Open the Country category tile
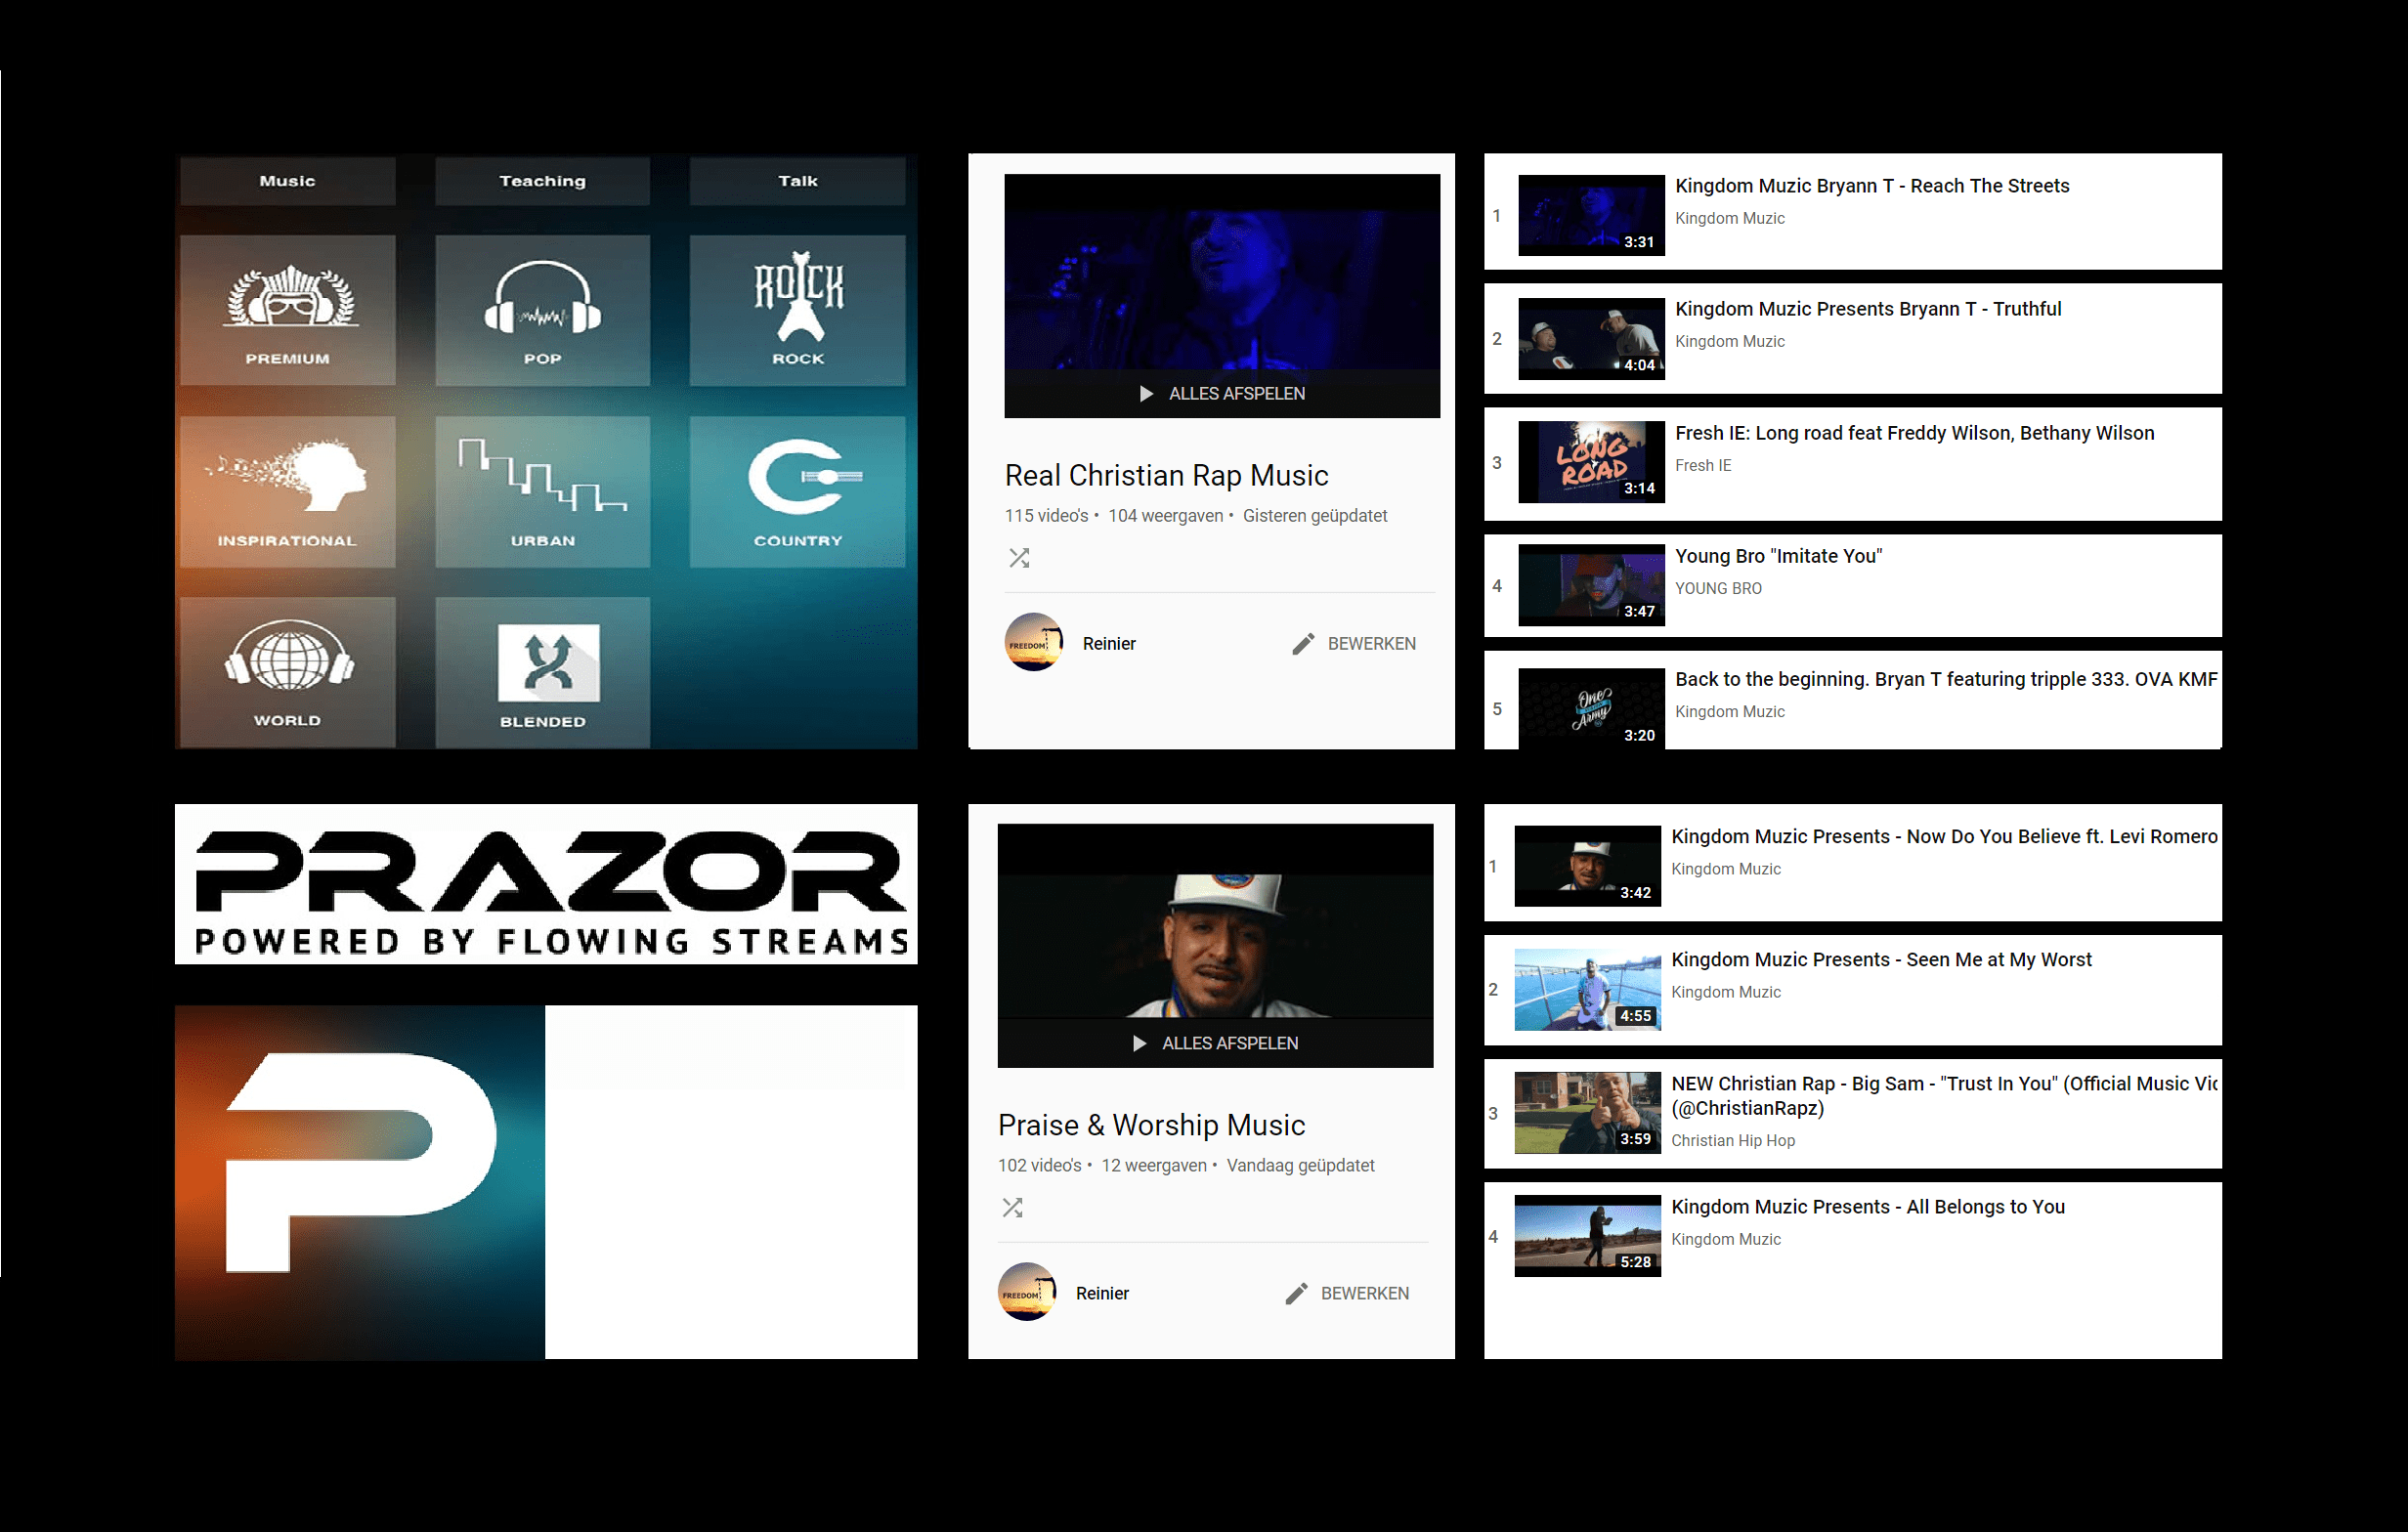The image size is (2408, 1532). (x=798, y=492)
